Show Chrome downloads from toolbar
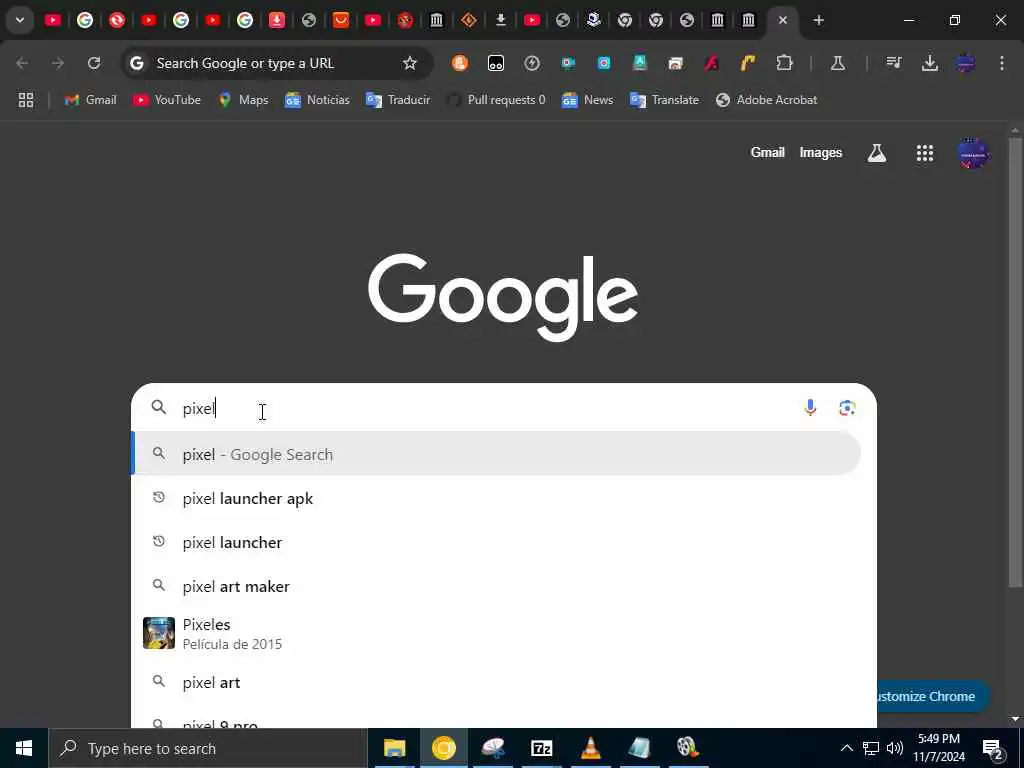Screen dimensions: 1024x768 (x=929, y=63)
